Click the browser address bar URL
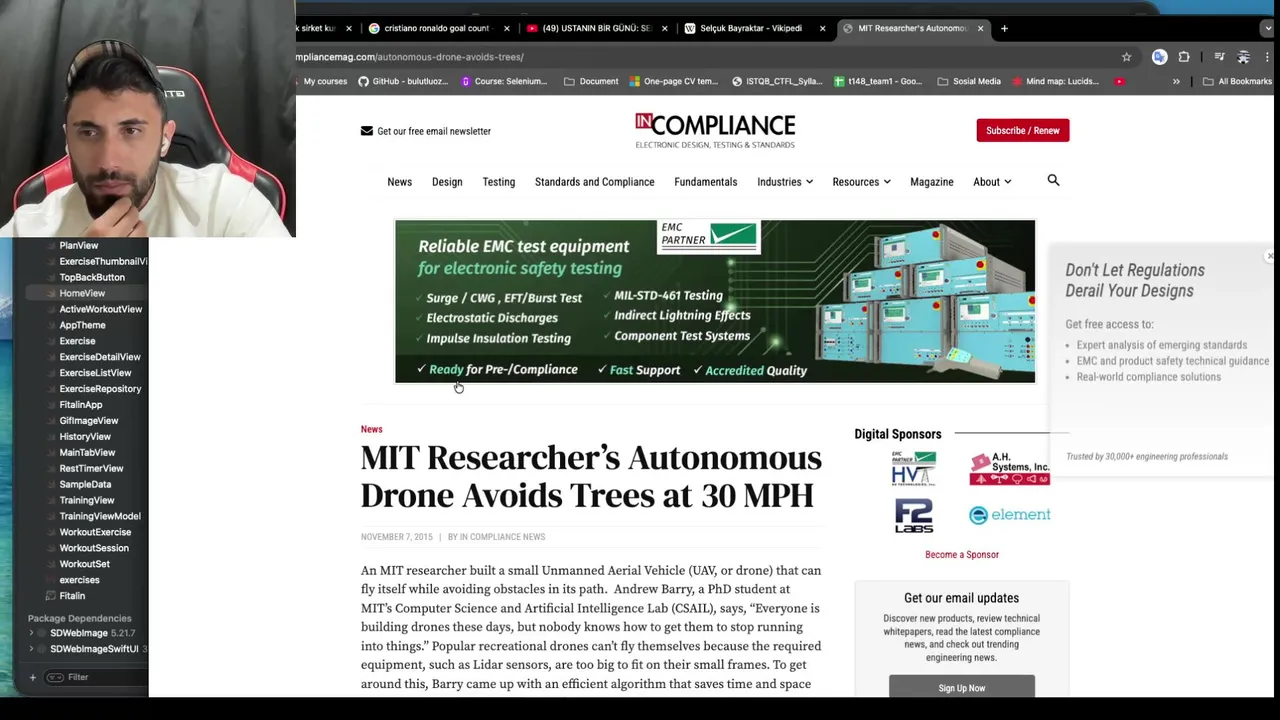 point(410,57)
